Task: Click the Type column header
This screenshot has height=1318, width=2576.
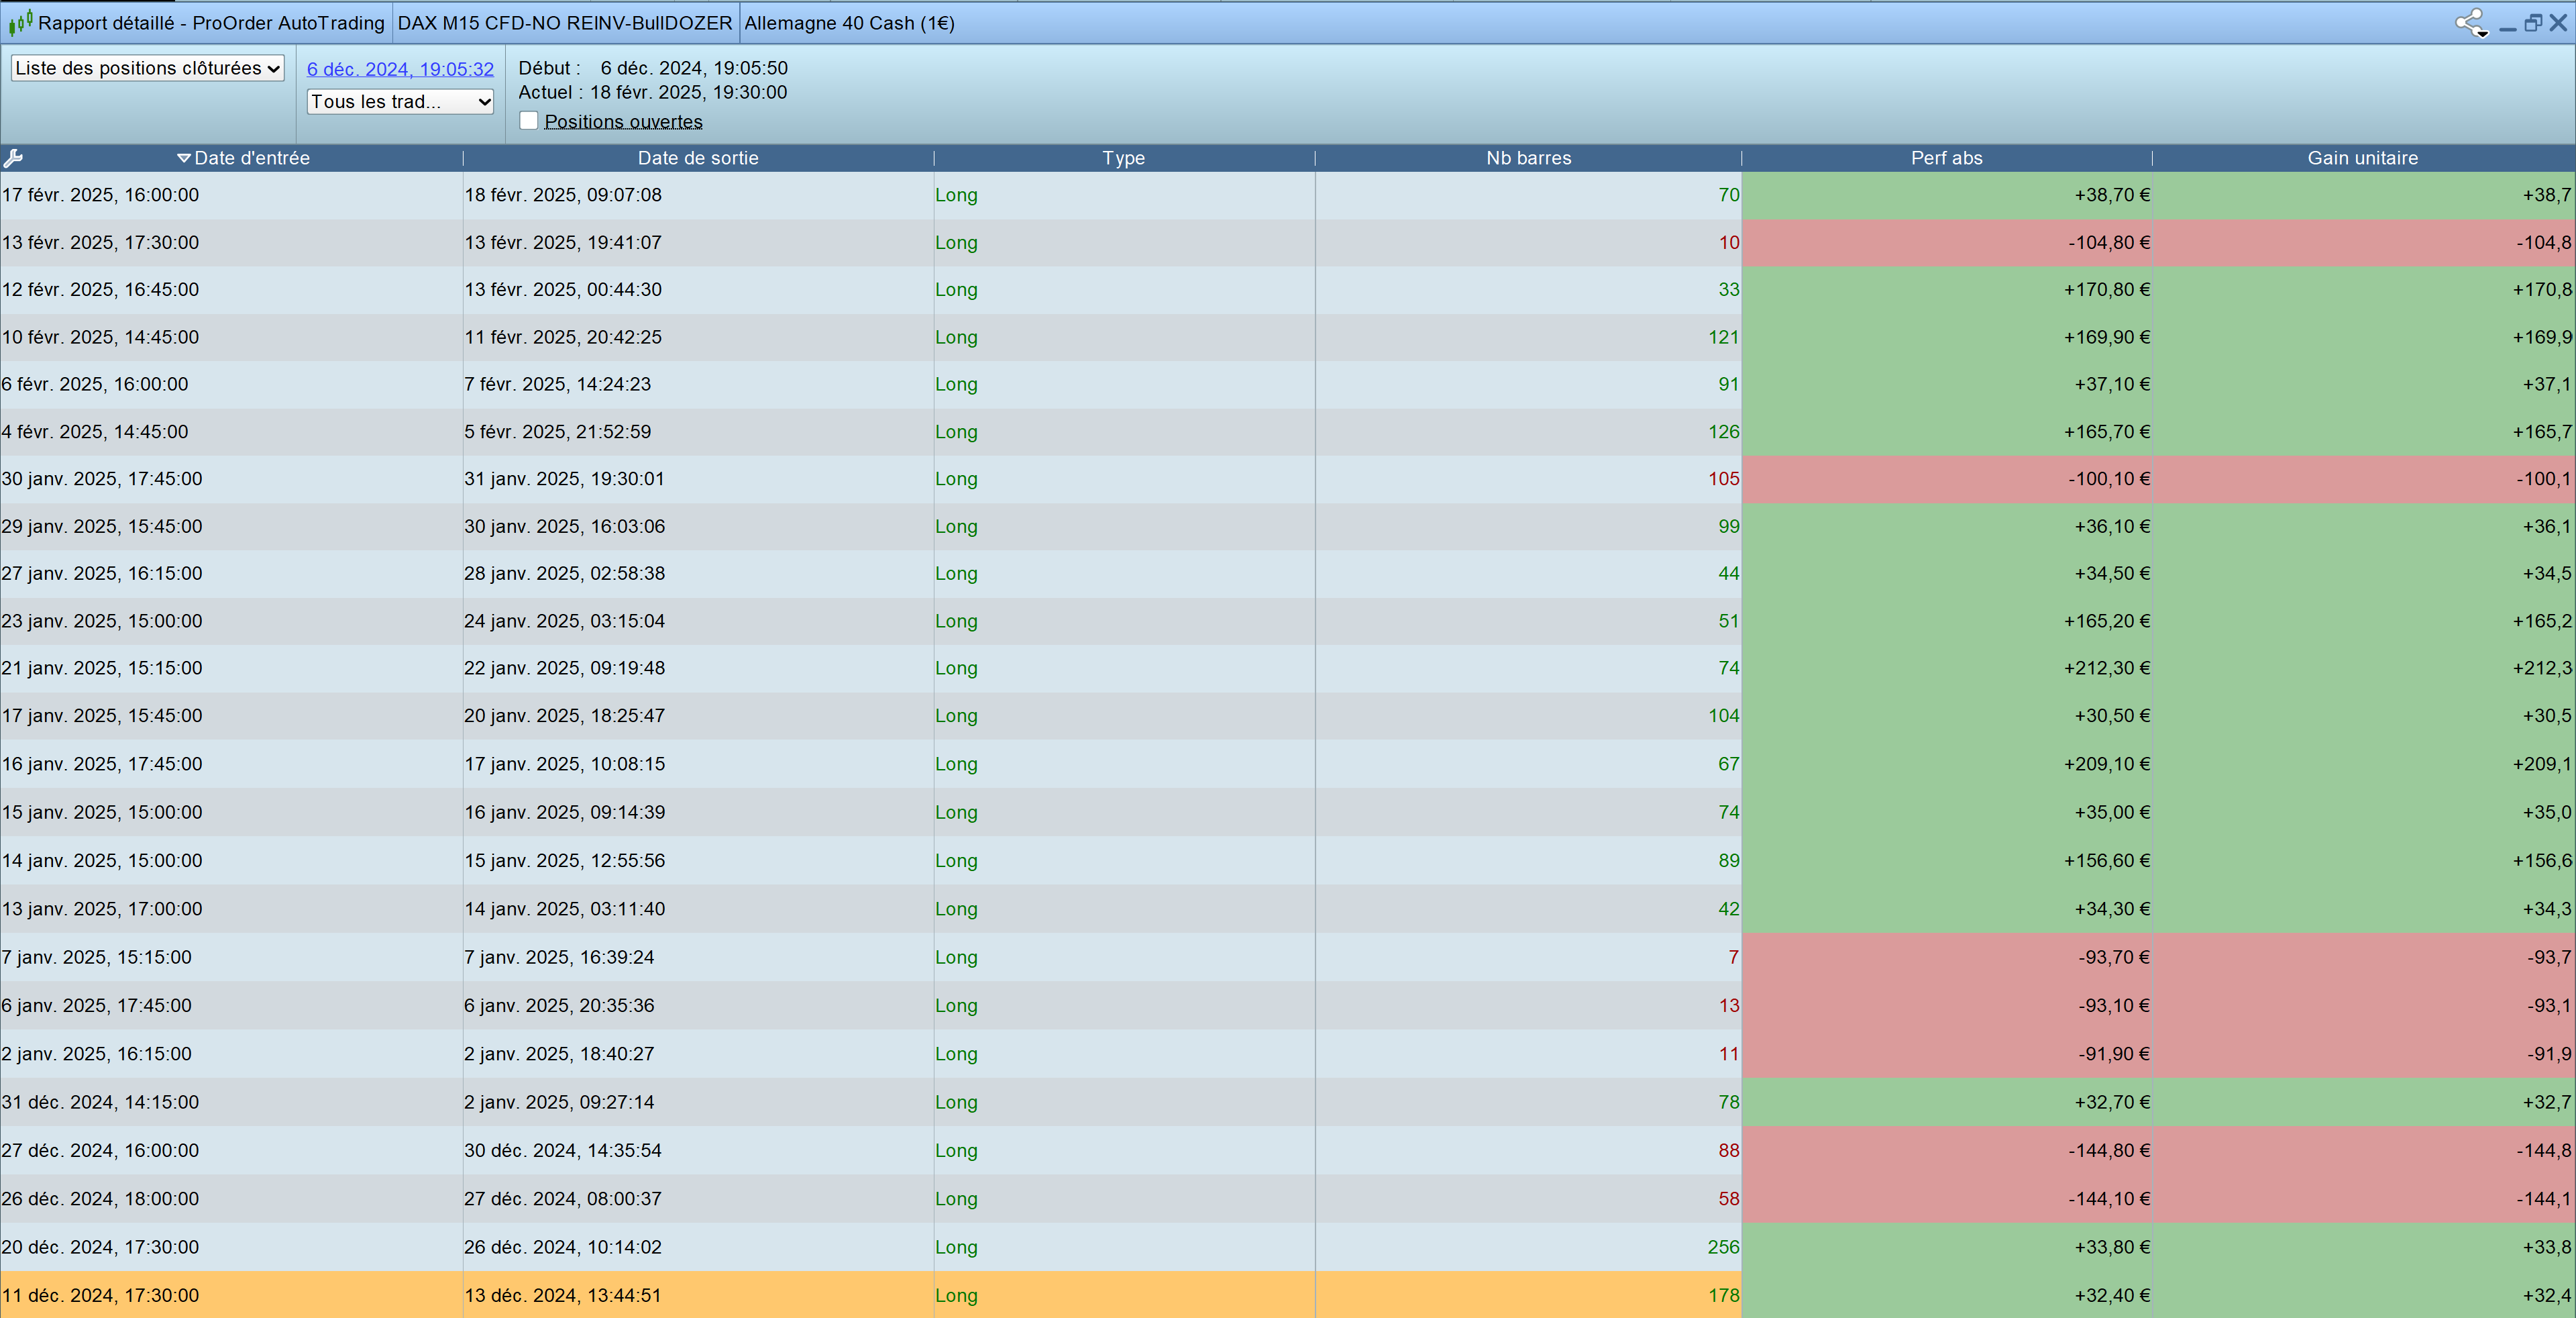Action: click(1123, 158)
